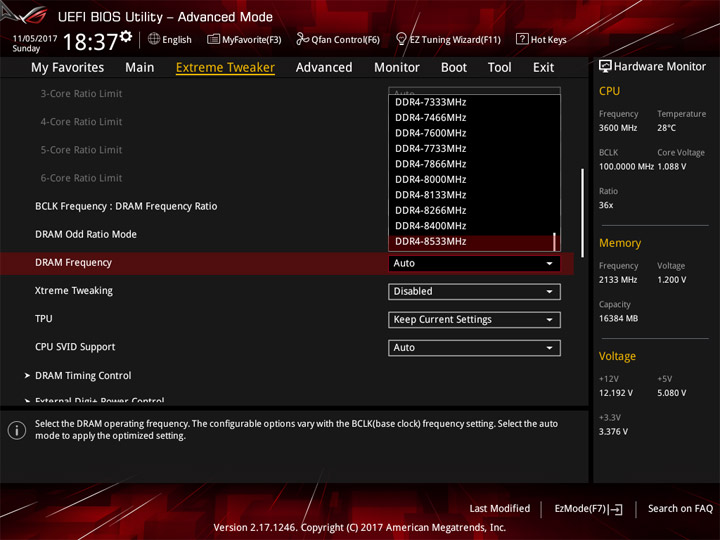Open DRAM Frequency Auto dropdown

tap(474, 264)
